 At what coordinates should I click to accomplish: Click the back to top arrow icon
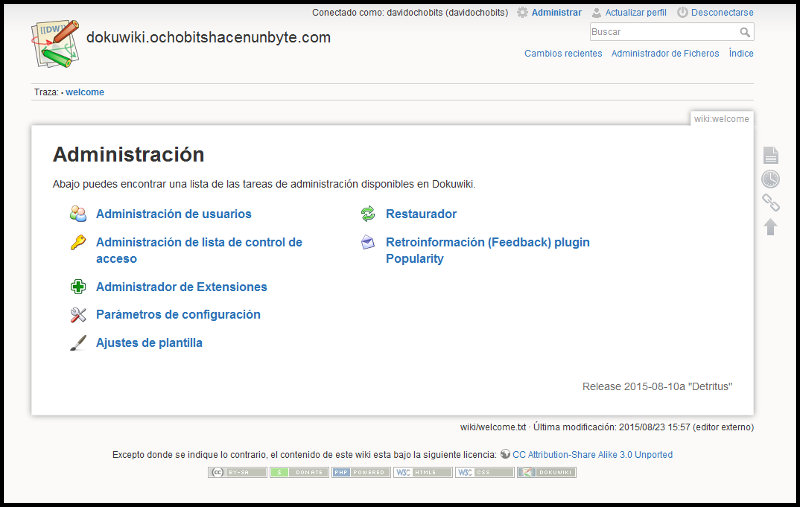click(x=770, y=227)
